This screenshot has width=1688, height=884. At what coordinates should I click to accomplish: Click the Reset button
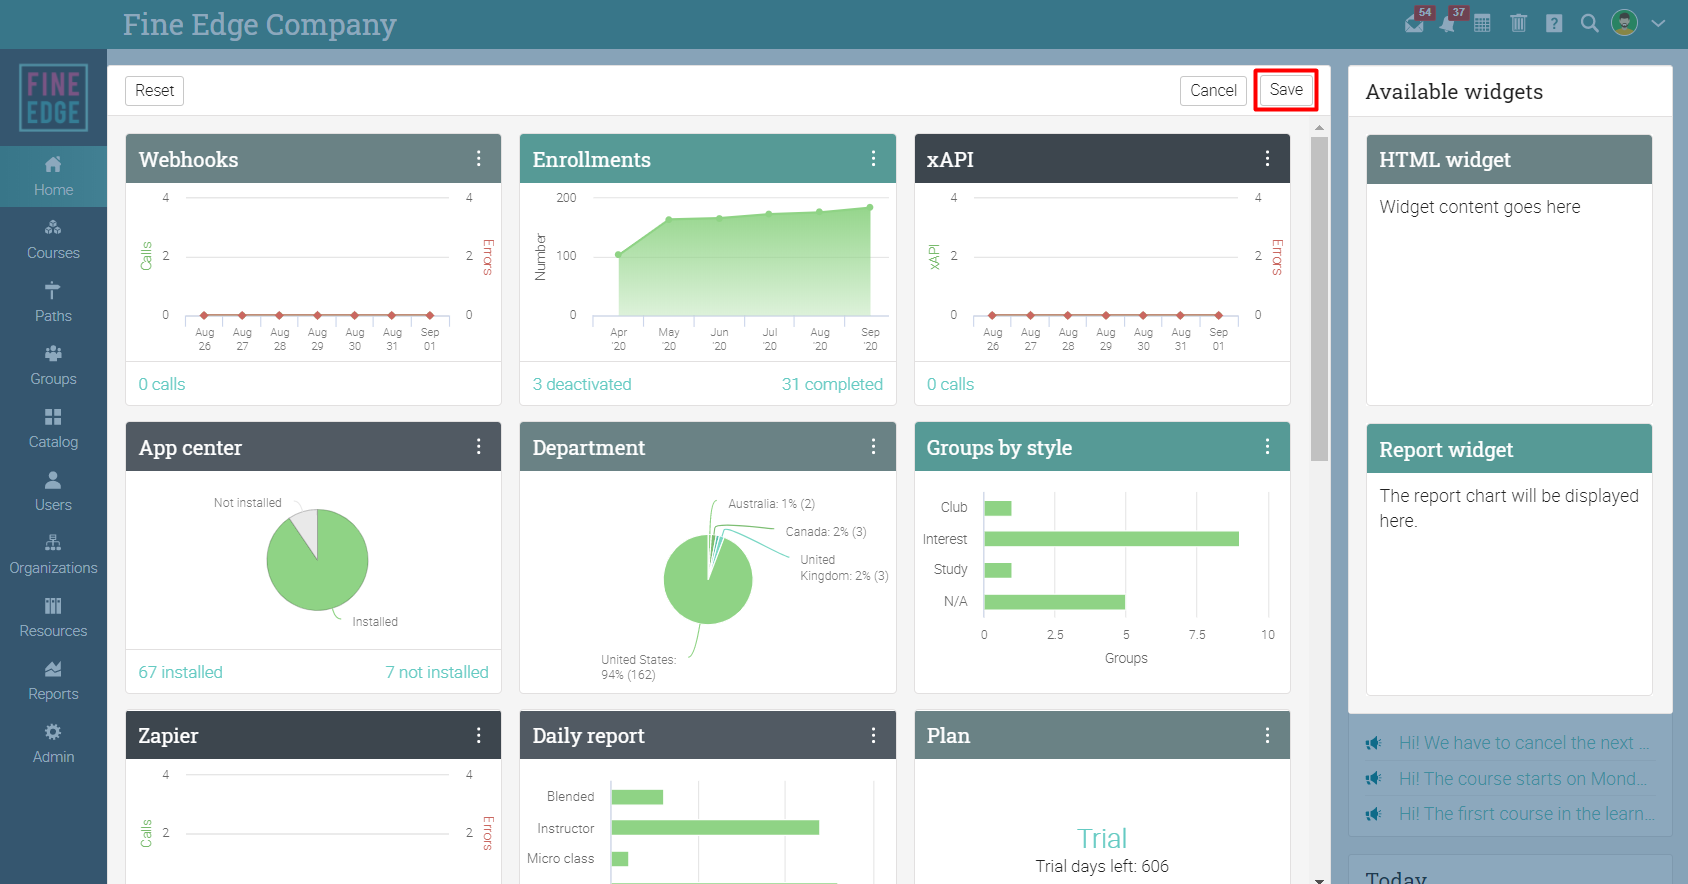point(155,90)
